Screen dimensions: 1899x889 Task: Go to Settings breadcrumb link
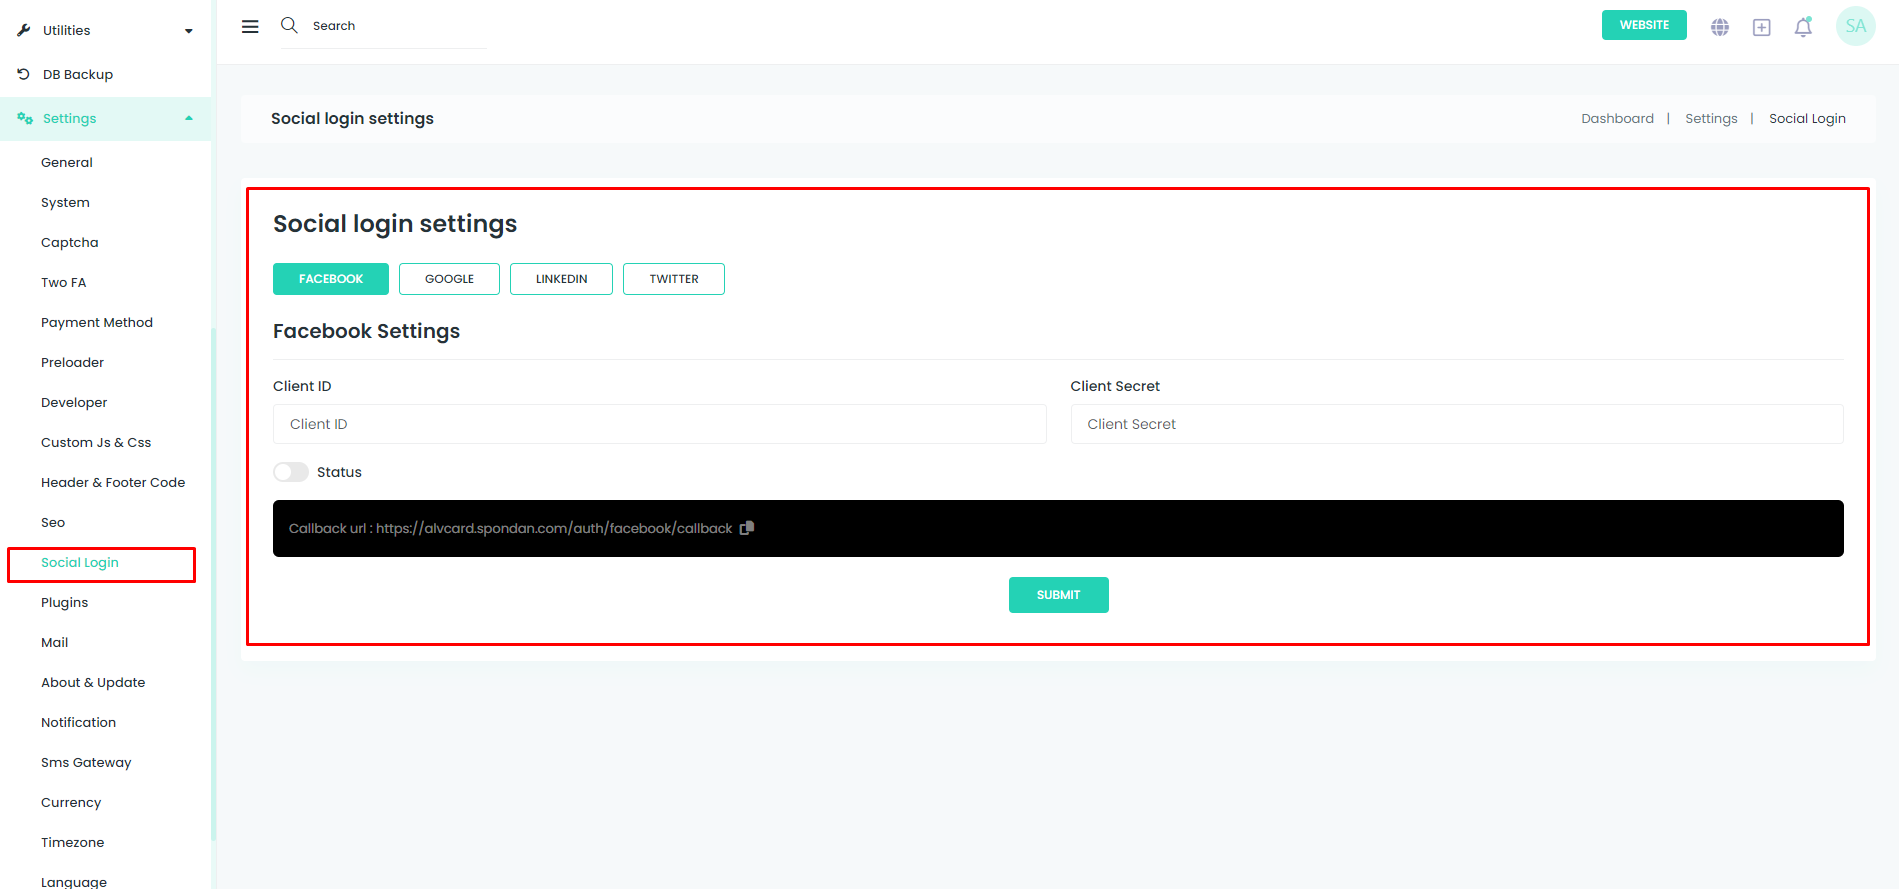coord(1711,118)
